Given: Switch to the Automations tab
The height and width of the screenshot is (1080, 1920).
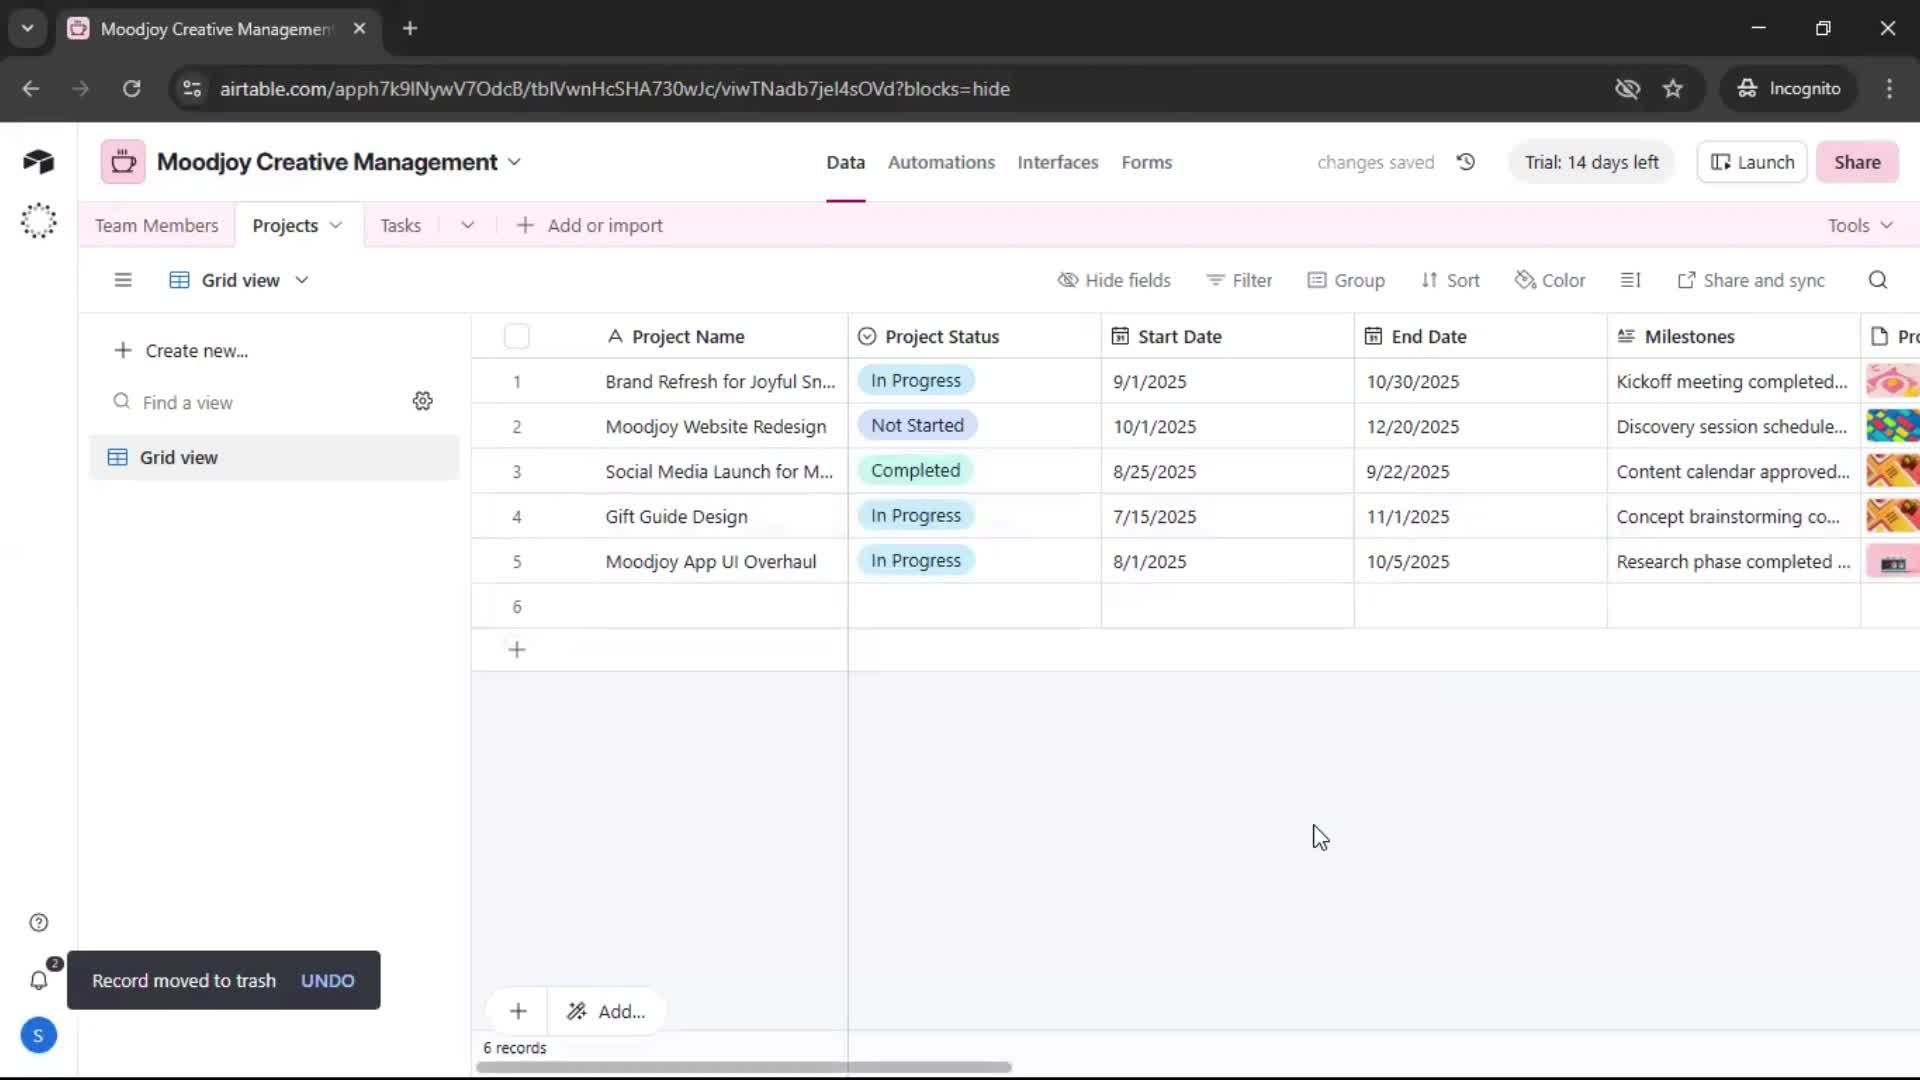Looking at the screenshot, I should [x=941, y=162].
